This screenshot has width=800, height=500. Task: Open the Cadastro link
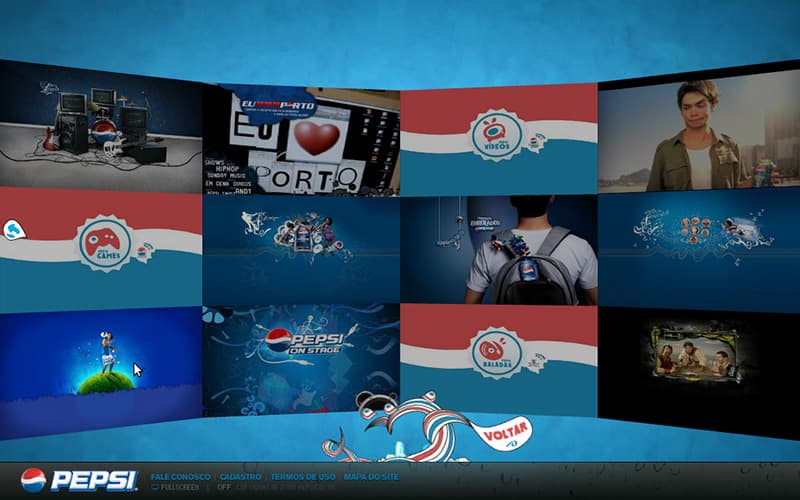click(240, 477)
